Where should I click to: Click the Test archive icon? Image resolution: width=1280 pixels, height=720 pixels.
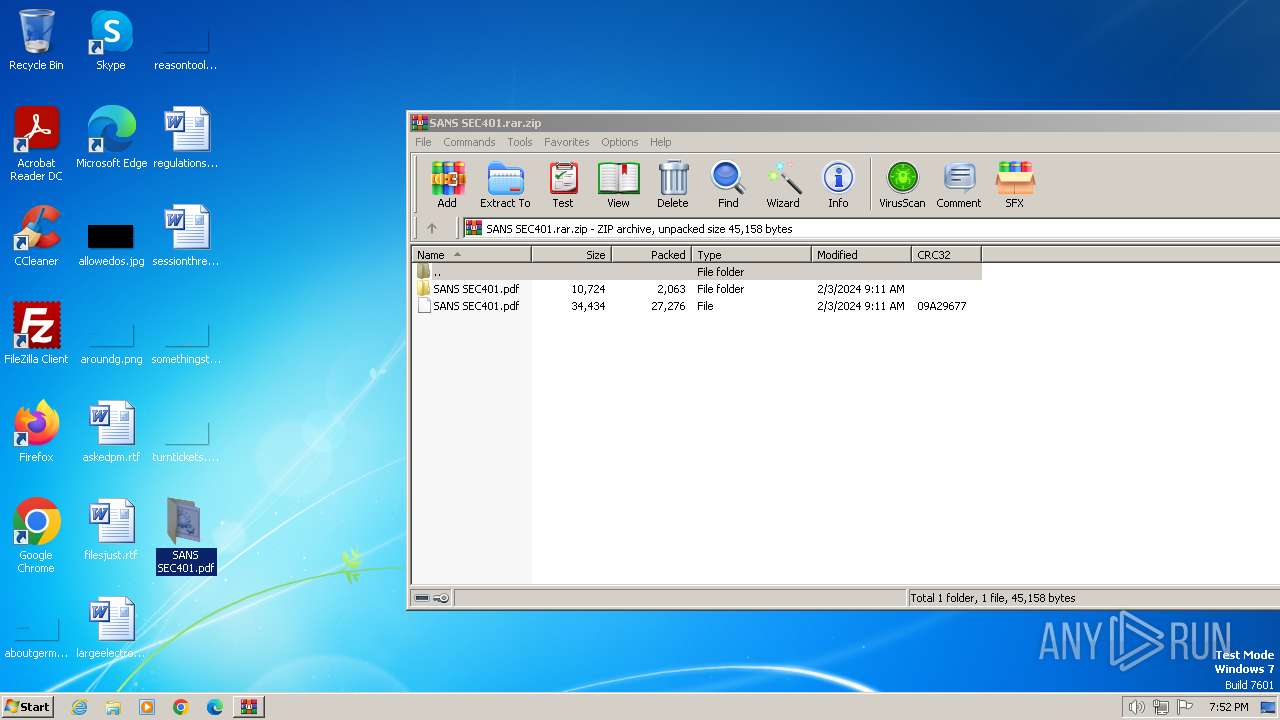coord(563,185)
